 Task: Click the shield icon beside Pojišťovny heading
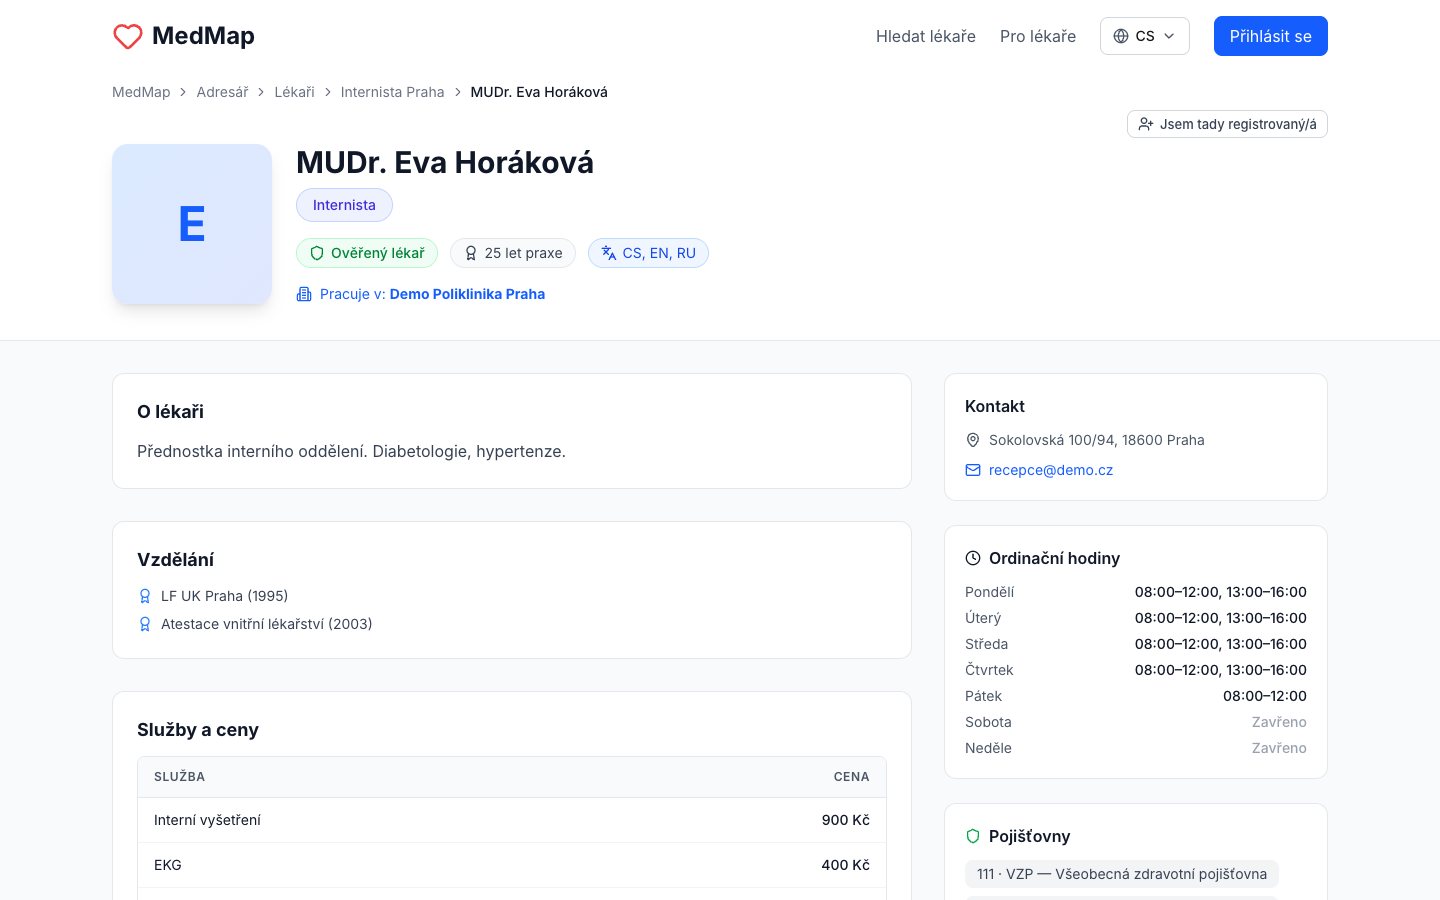point(973,836)
